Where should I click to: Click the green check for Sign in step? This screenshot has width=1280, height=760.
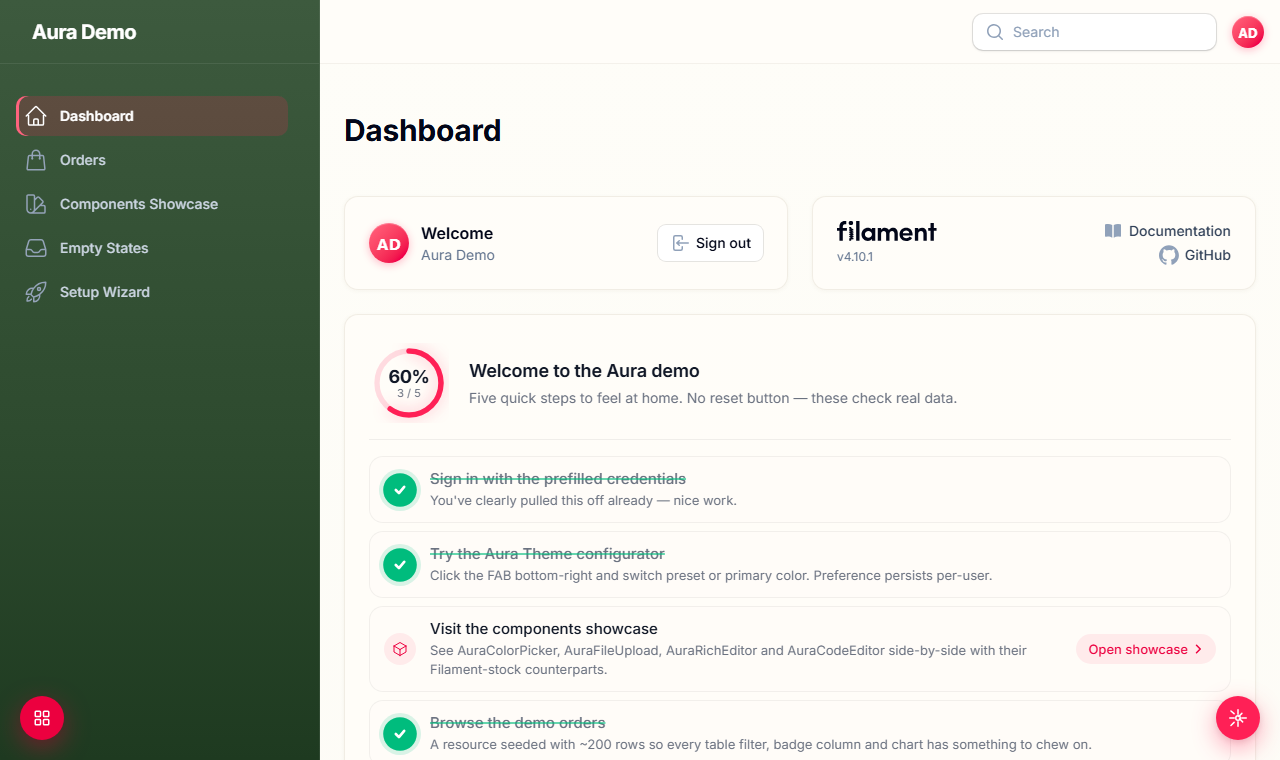point(400,490)
